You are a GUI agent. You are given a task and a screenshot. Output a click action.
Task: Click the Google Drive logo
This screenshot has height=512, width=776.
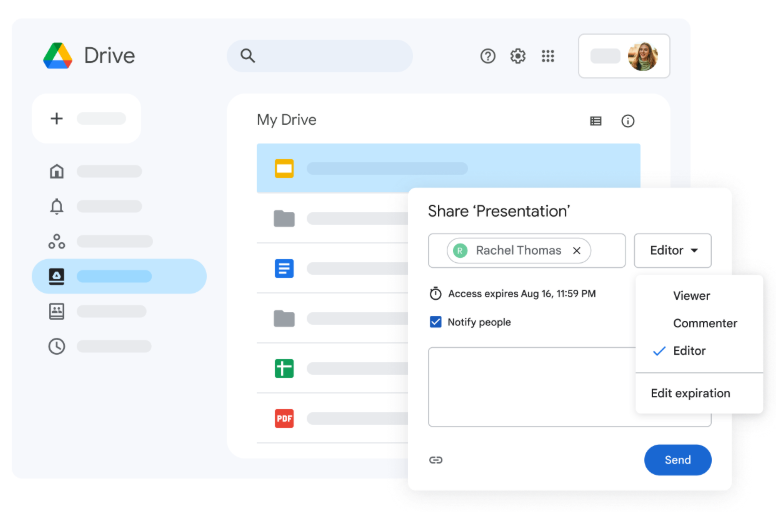pyautogui.click(x=58, y=55)
